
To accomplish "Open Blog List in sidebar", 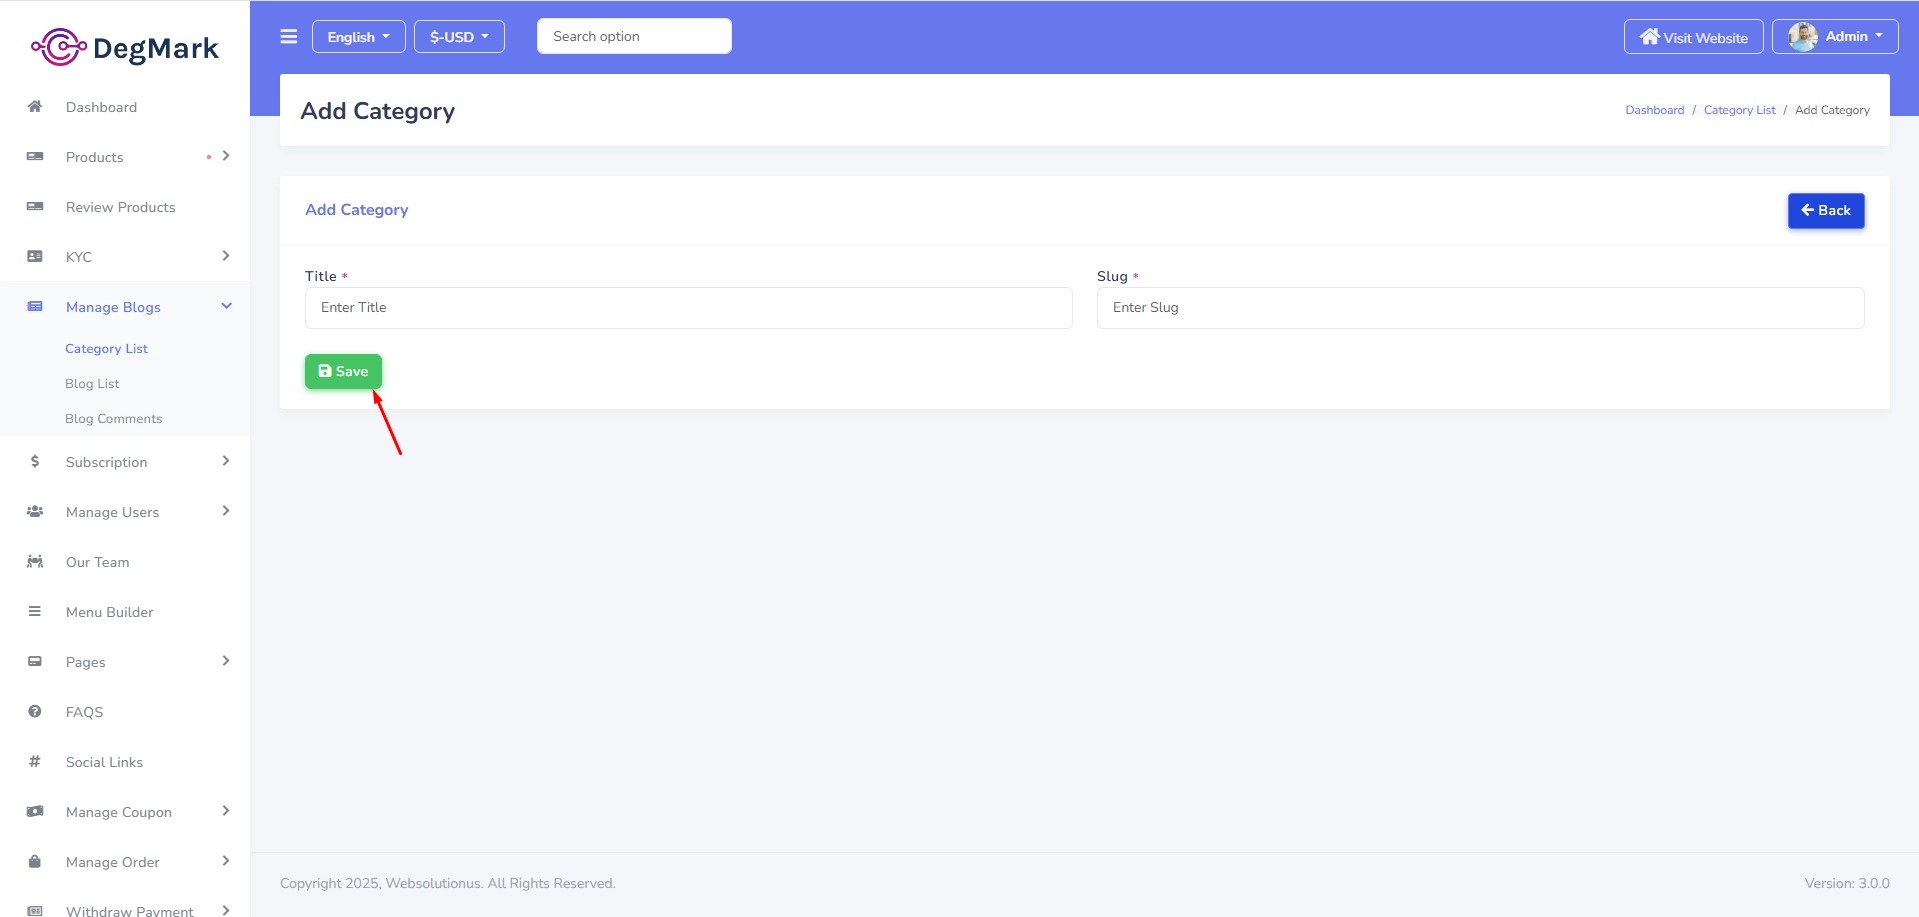I will (x=92, y=384).
